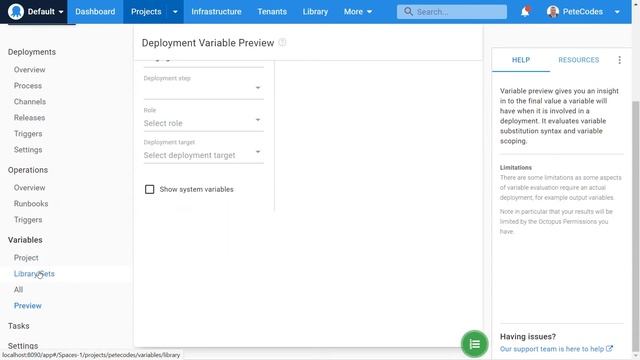Expand the Projects dropdown arrow
The height and width of the screenshot is (360, 640).
[175, 12]
